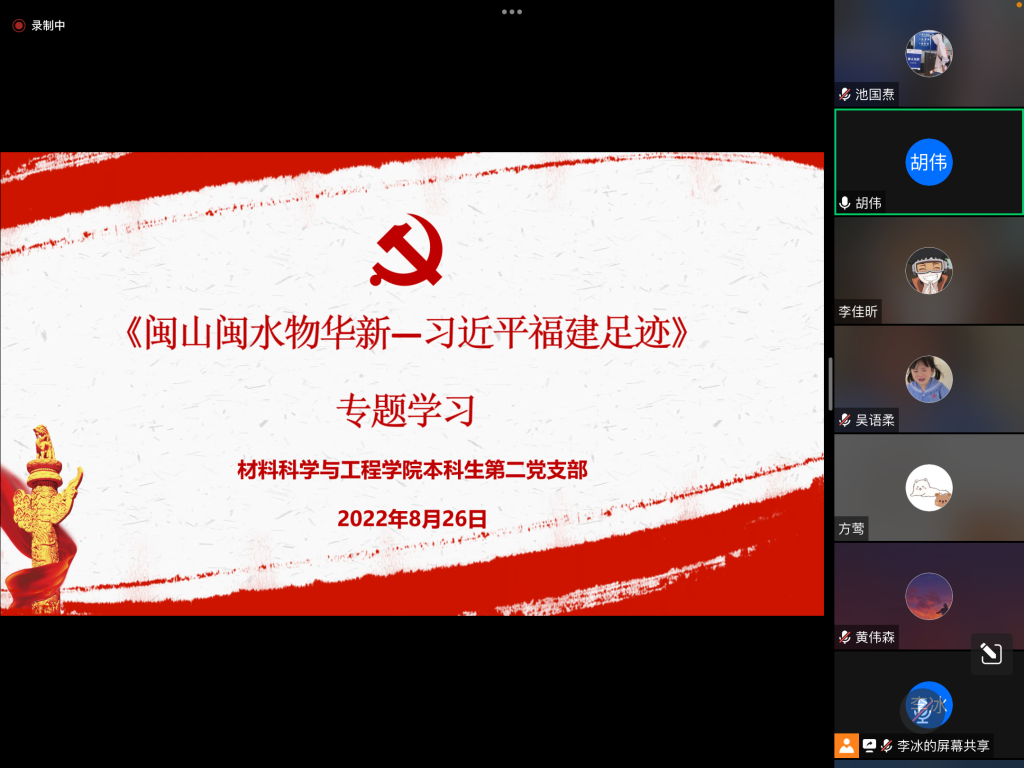Click the active mic icon beside 胡伟
Screen dimensions: 1024x768
tap(845, 203)
